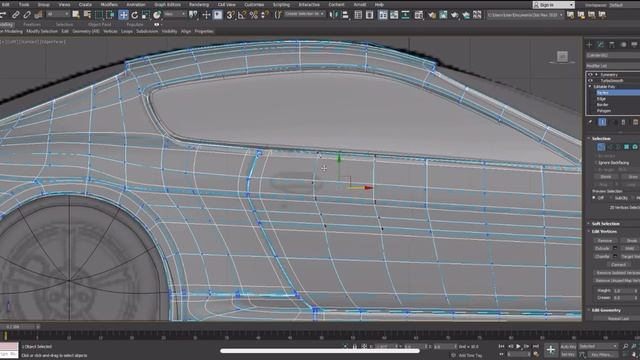The image size is (640, 360).
Task: Open the Sign In dropdown
Action: coord(553,5)
